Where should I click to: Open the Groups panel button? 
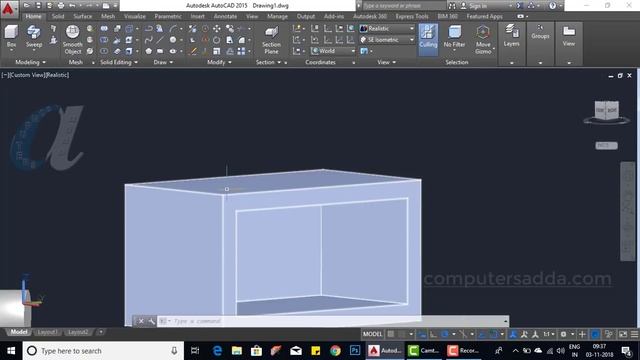[x=540, y=33]
